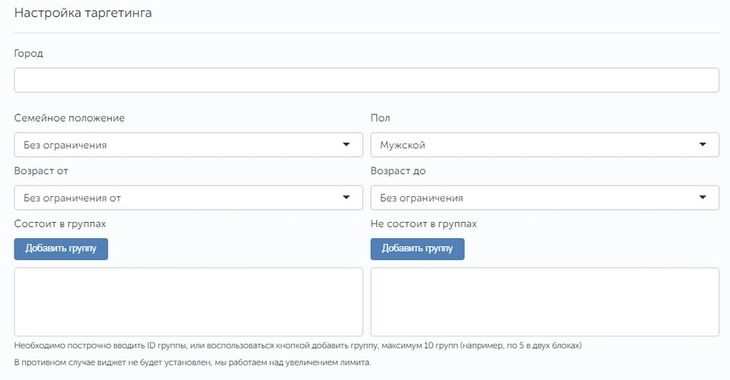The width and height of the screenshot is (730, 380).
Task: Click the Не состоит в группах label
Action: click(x=424, y=224)
